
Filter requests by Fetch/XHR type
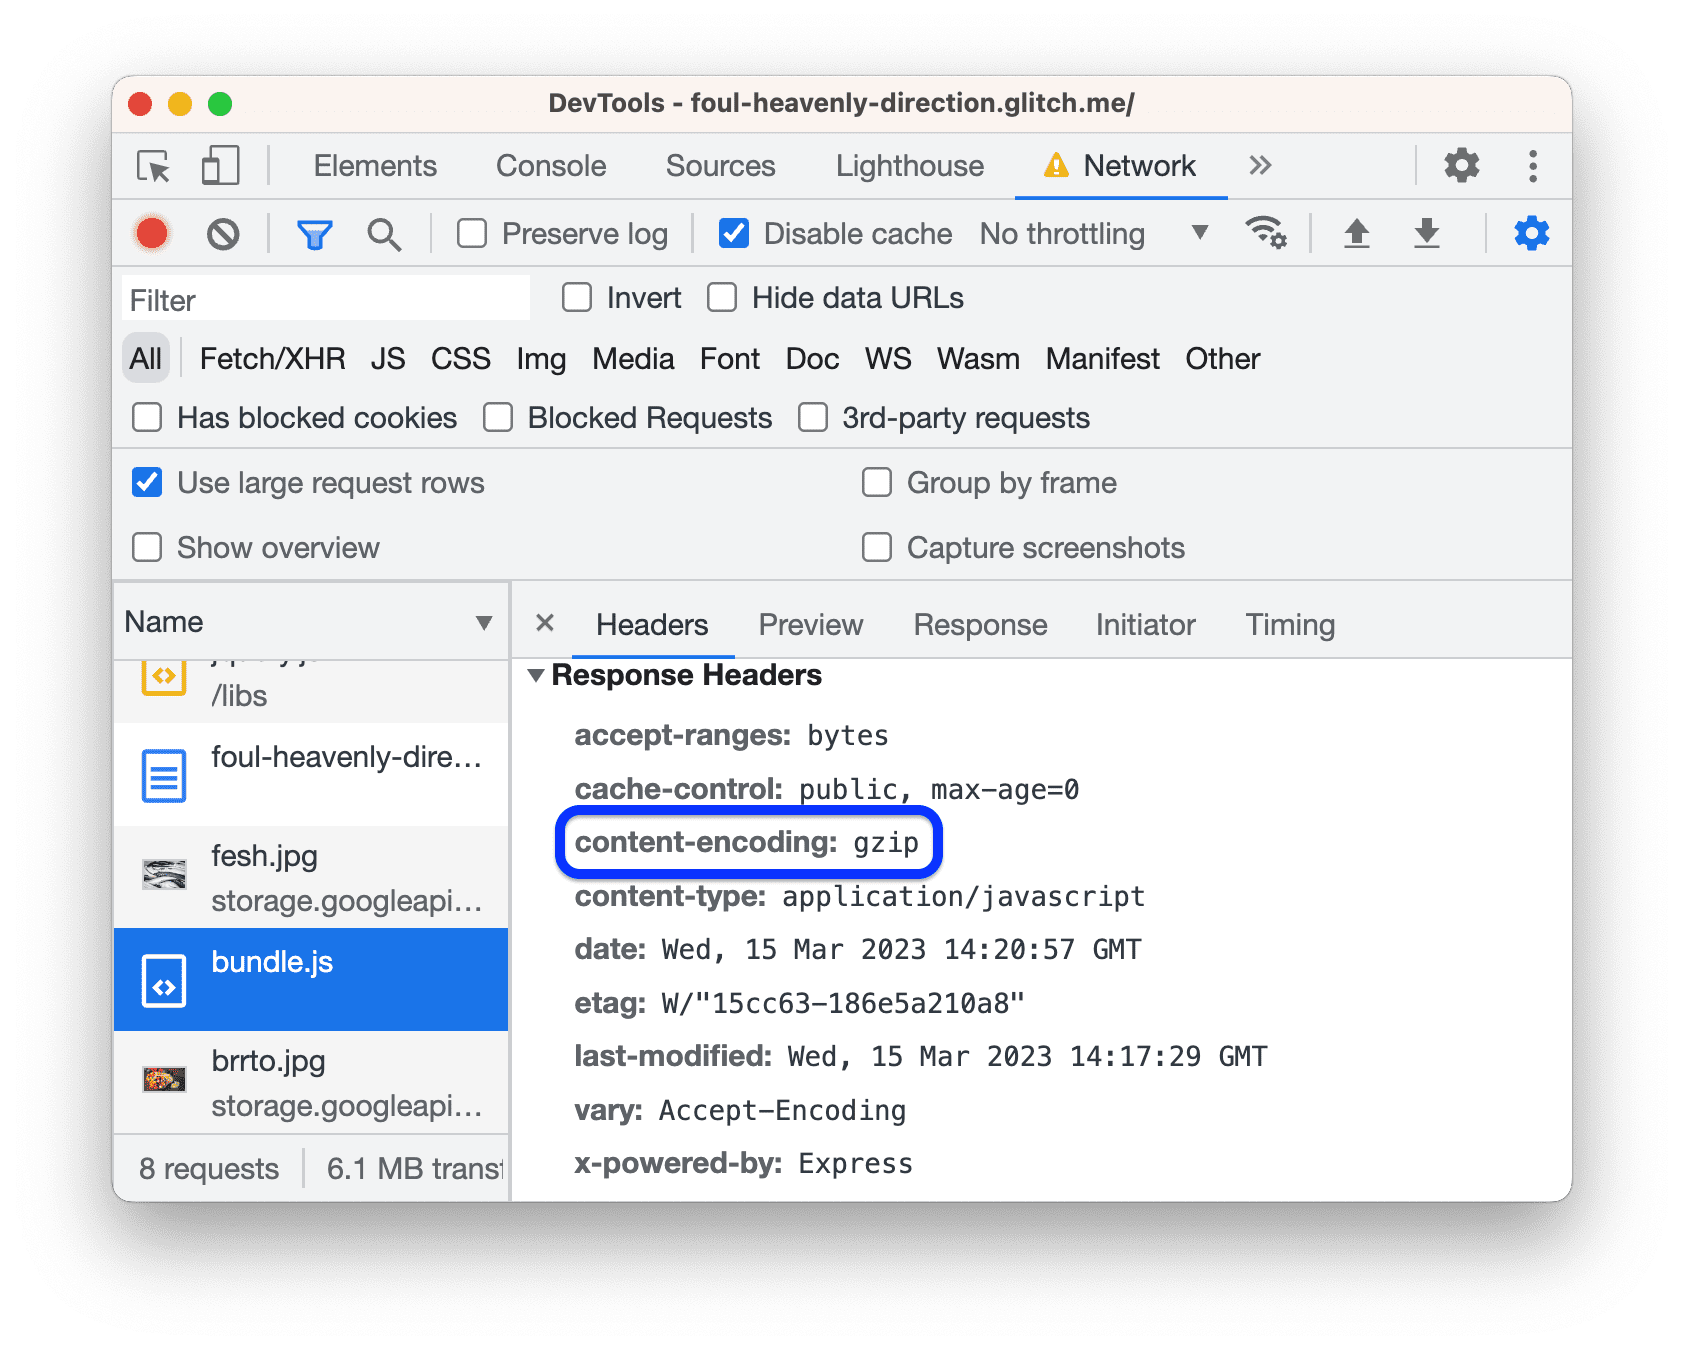pos(272,359)
